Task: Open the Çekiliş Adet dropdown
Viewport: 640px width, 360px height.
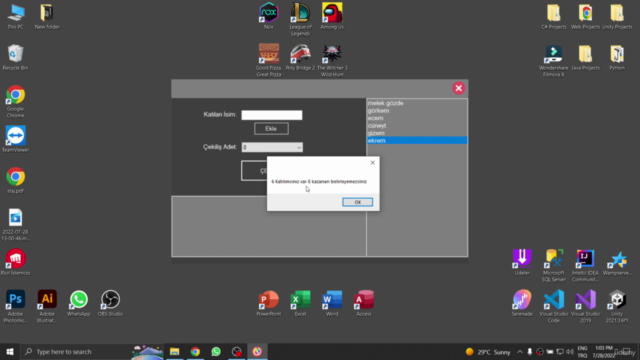Action: click(272, 147)
